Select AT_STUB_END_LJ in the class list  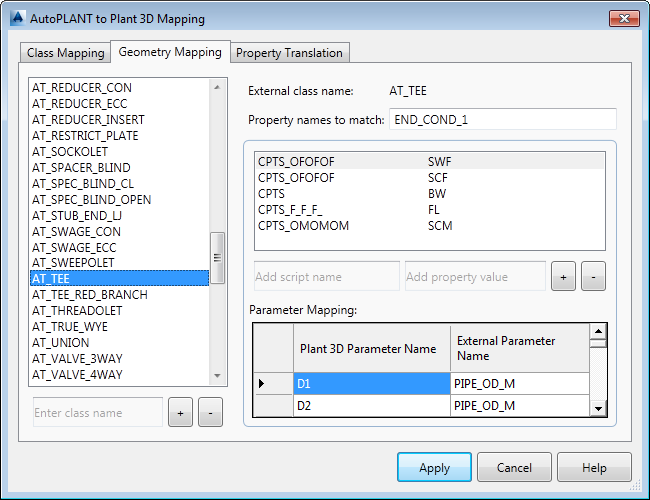(x=119, y=216)
